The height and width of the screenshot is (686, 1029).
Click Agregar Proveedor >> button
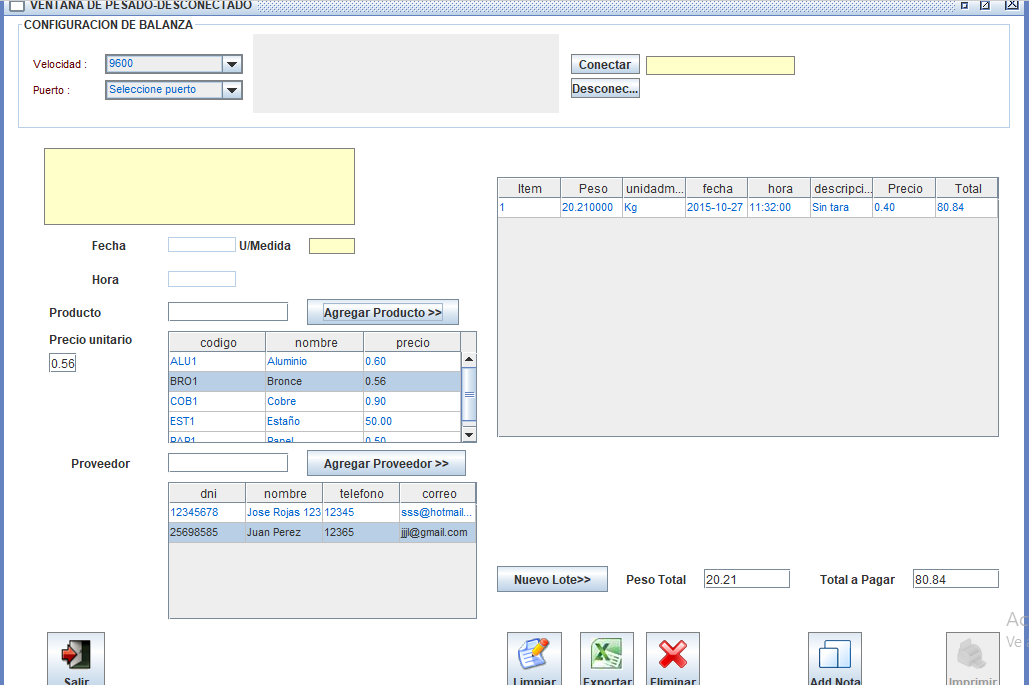click(386, 464)
